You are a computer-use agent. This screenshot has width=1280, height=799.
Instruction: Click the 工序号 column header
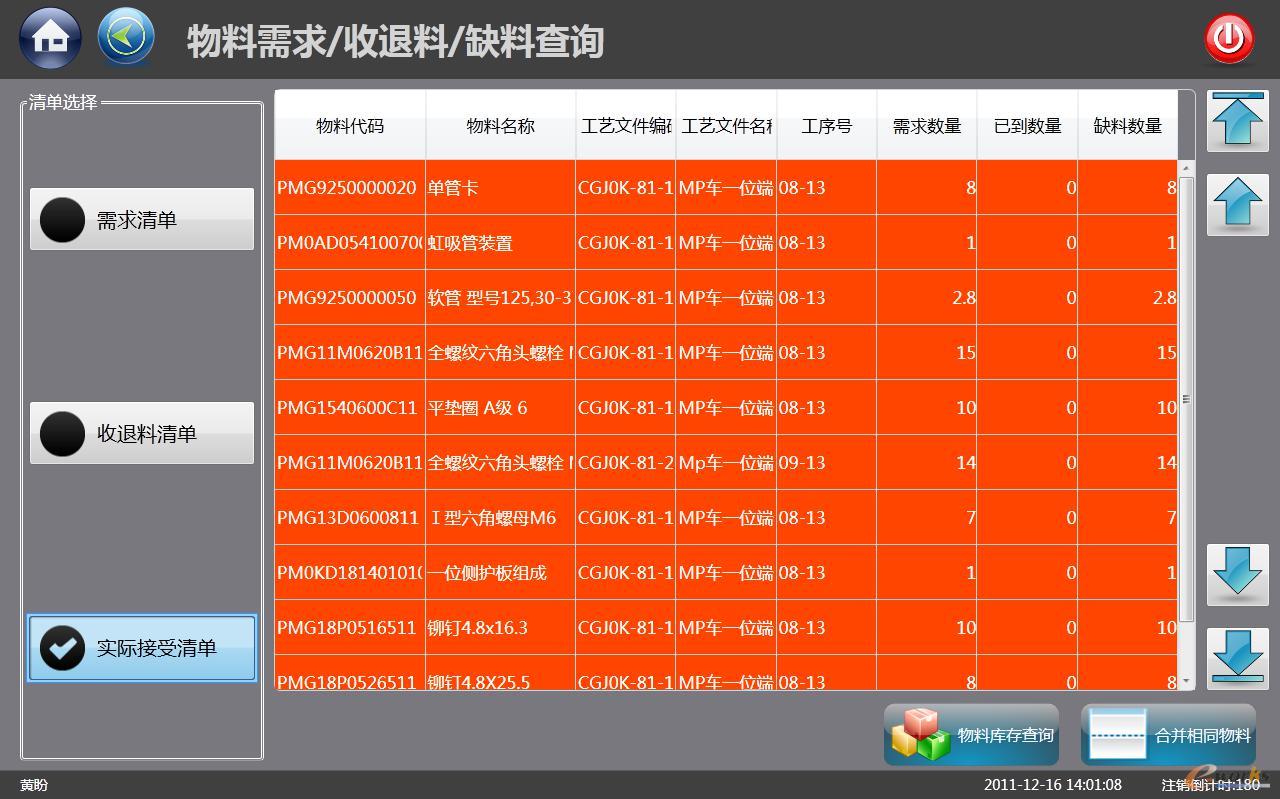click(826, 126)
